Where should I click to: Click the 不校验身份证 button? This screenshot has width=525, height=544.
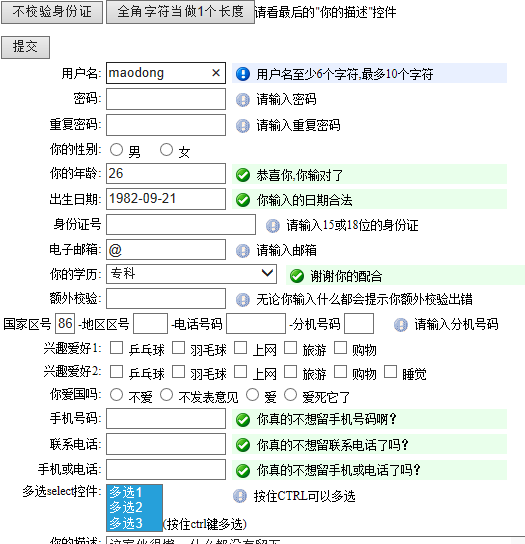[52, 12]
